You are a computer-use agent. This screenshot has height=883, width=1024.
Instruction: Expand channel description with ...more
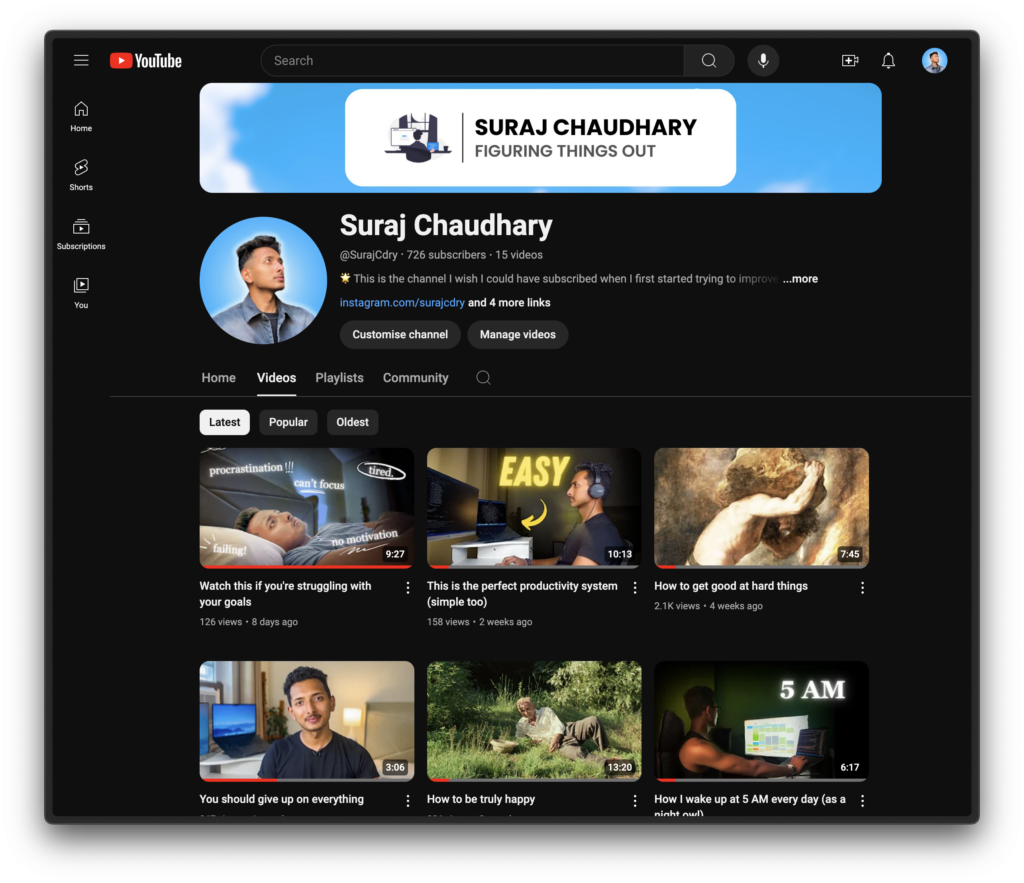[800, 279]
